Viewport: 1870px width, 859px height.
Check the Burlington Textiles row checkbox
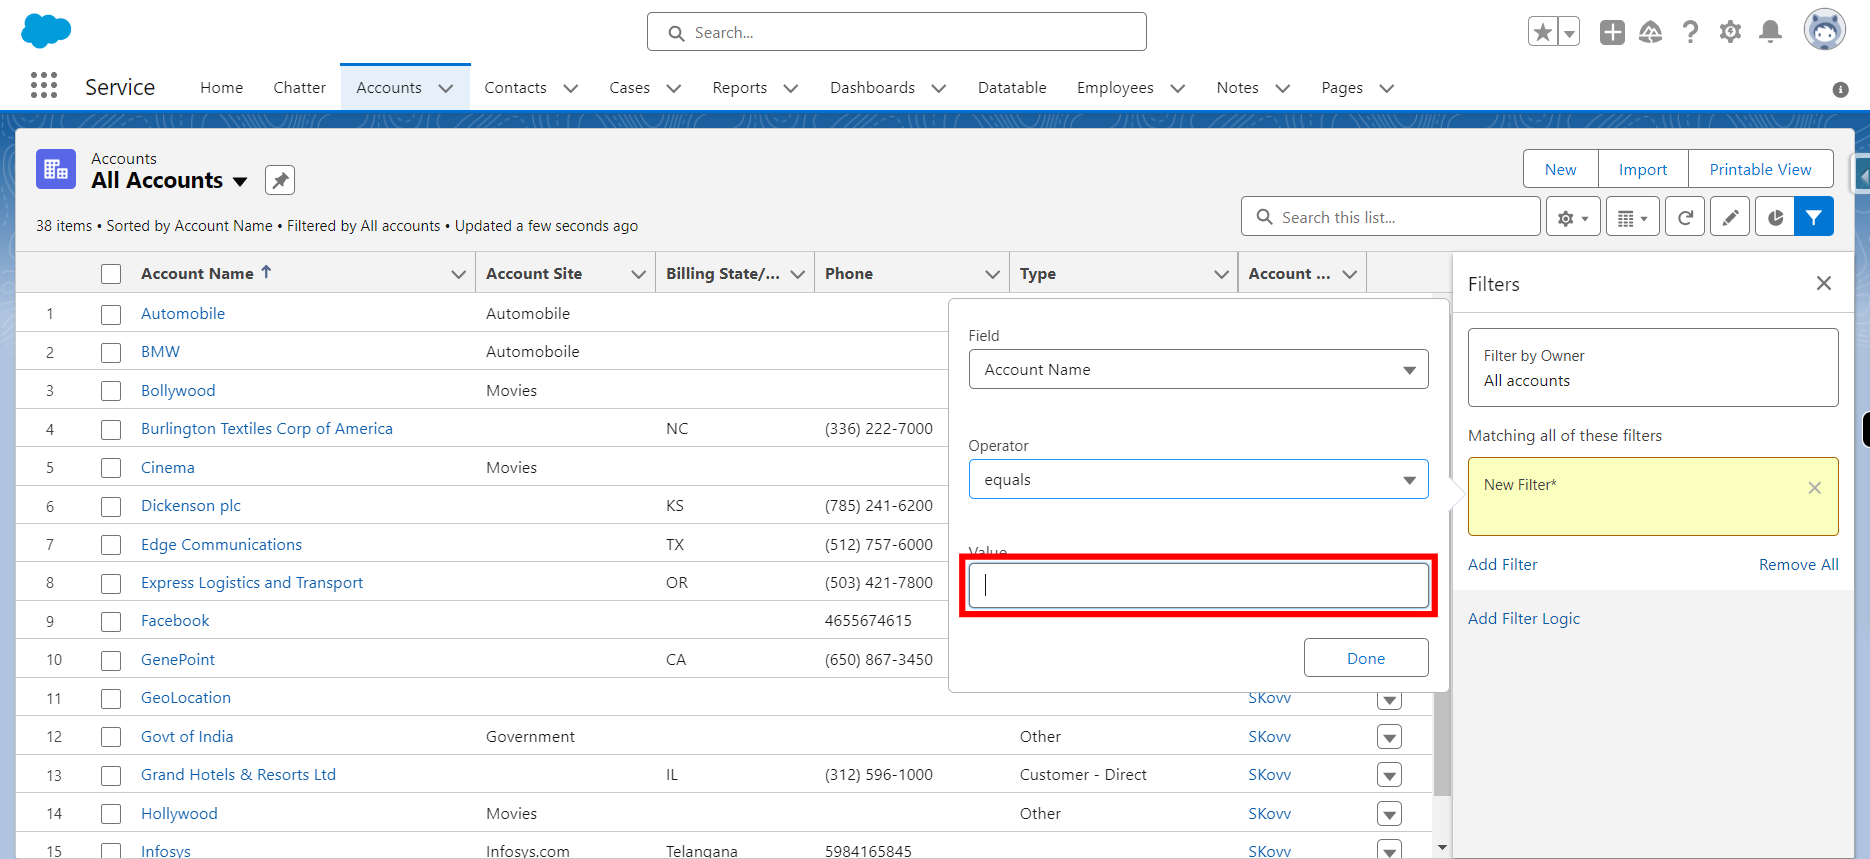[111, 429]
